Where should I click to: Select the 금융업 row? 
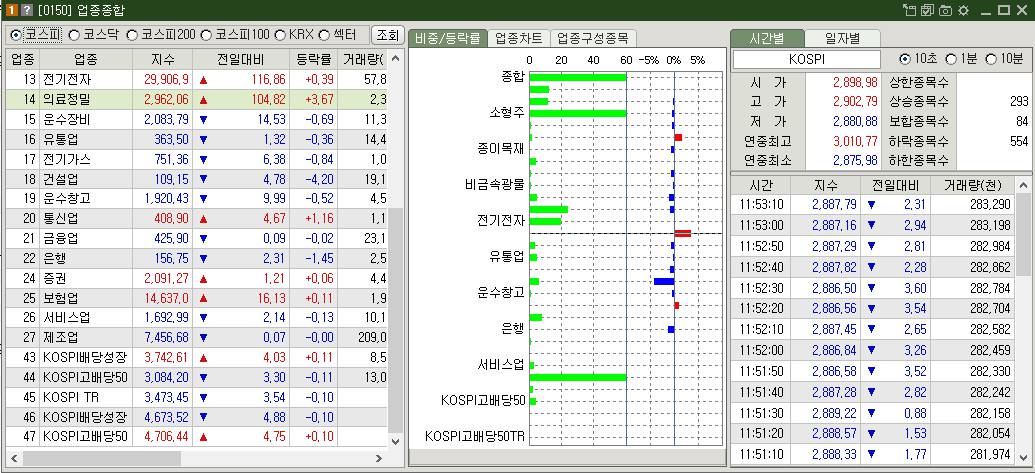pos(197,238)
